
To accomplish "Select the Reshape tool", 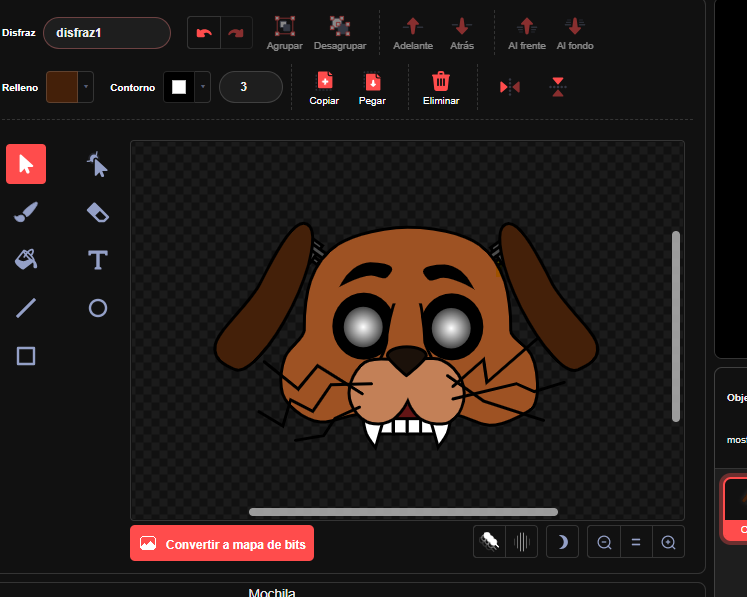I will click(98, 164).
